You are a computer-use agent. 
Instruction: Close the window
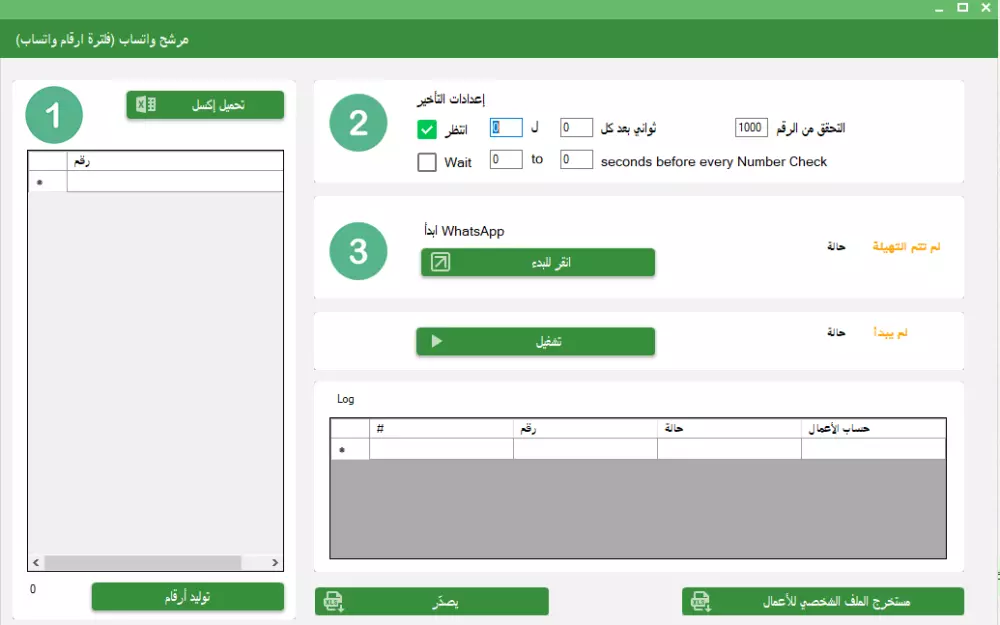click(x=986, y=8)
